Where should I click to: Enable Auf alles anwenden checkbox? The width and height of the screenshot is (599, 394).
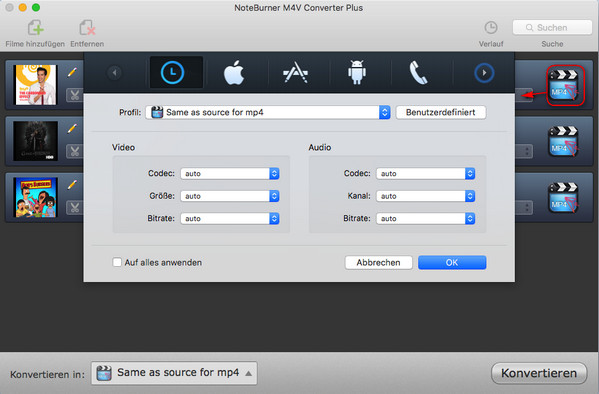(117, 262)
